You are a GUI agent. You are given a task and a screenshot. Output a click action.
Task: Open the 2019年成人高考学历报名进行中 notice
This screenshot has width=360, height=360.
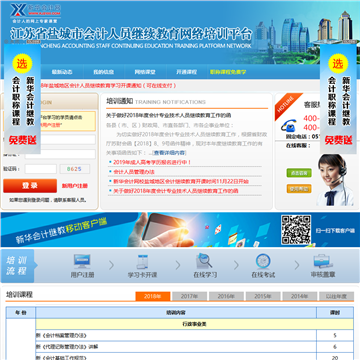(x=152, y=162)
